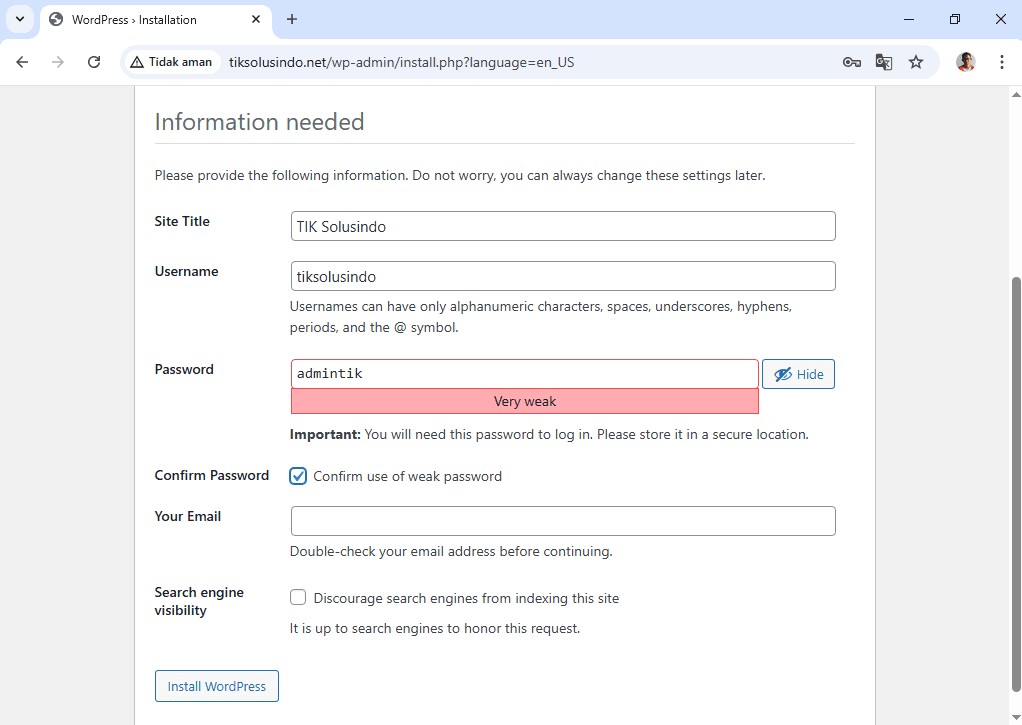
Task: Click the translate page icon
Action: [883, 62]
